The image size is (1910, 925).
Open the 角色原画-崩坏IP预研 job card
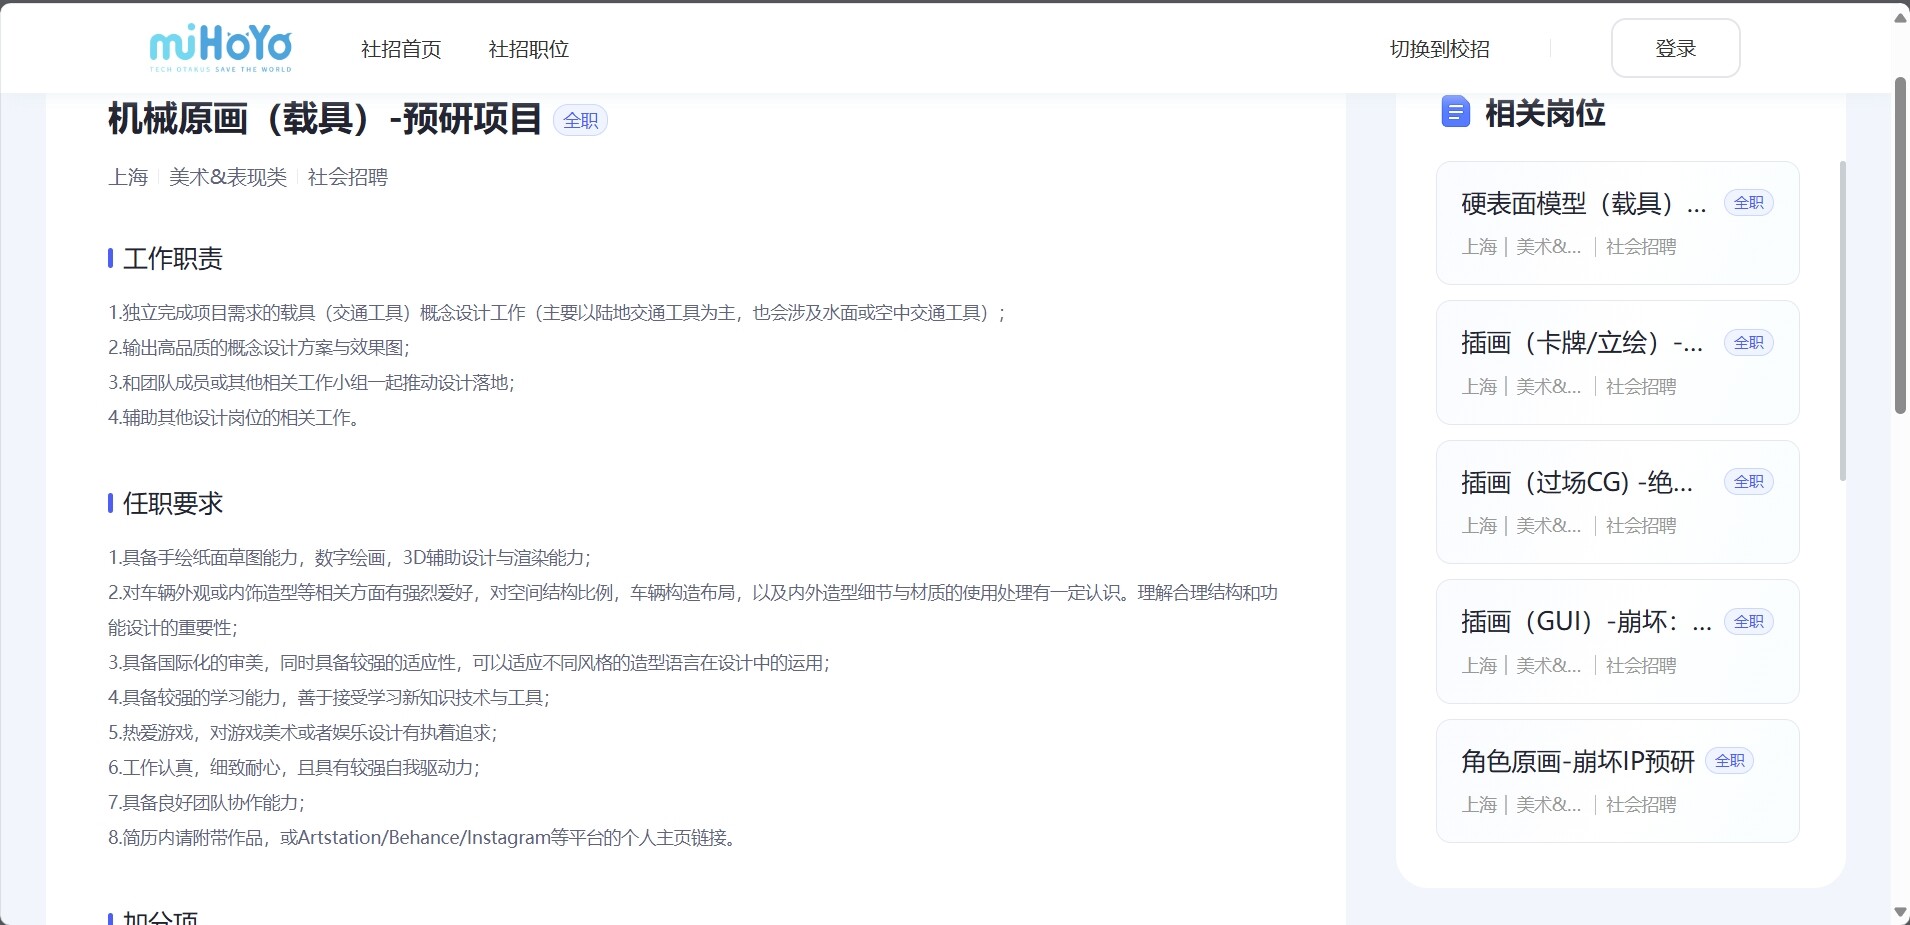point(1616,781)
